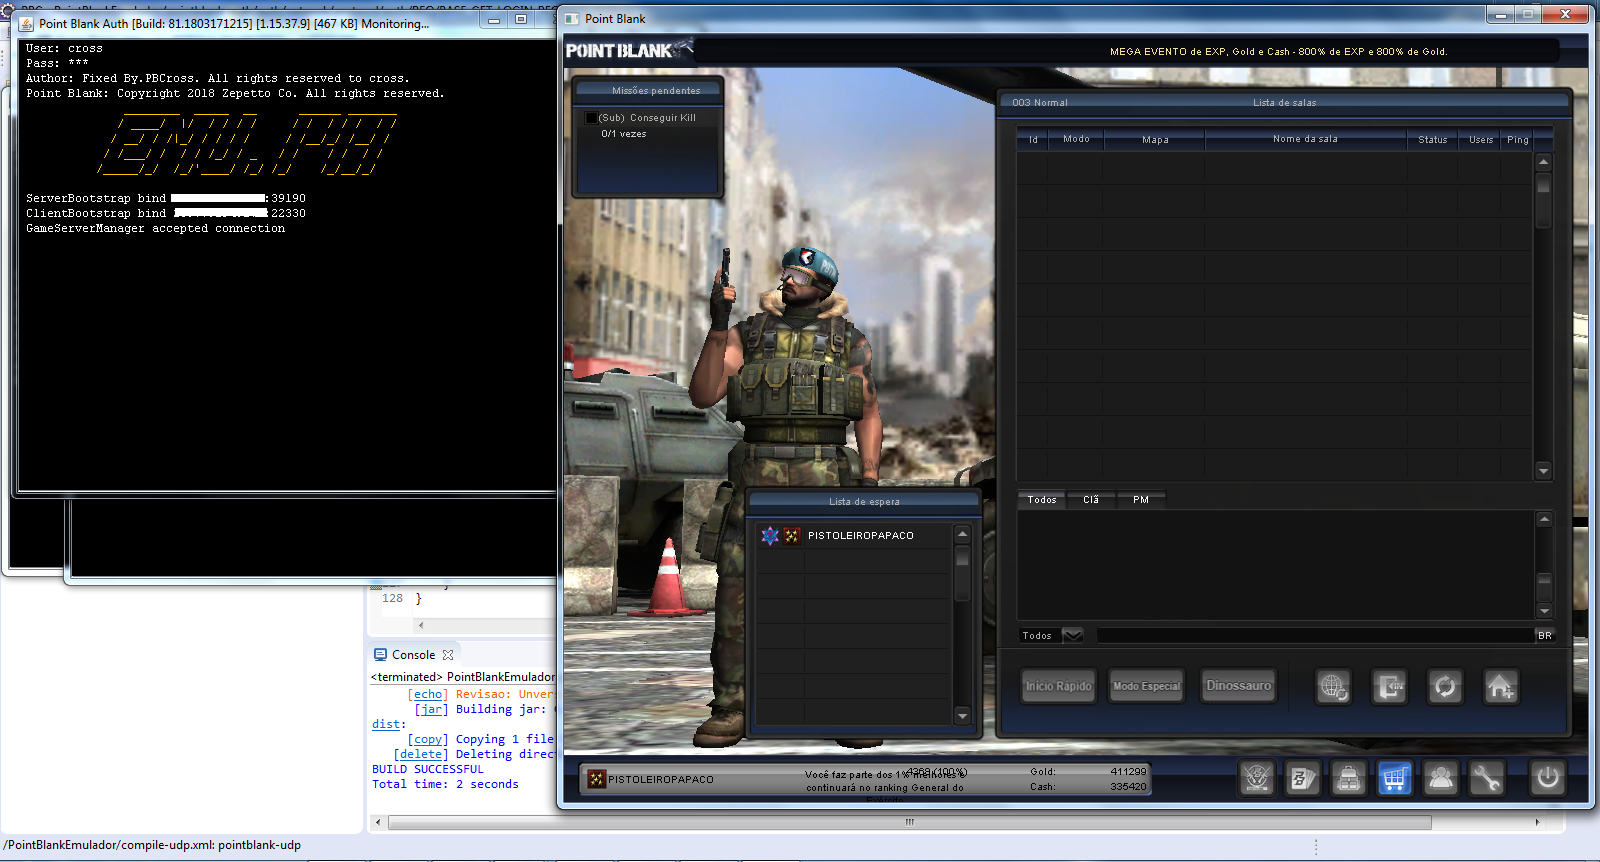
Task: Click chat box scrollbar down arrow
Action: click(x=1544, y=610)
